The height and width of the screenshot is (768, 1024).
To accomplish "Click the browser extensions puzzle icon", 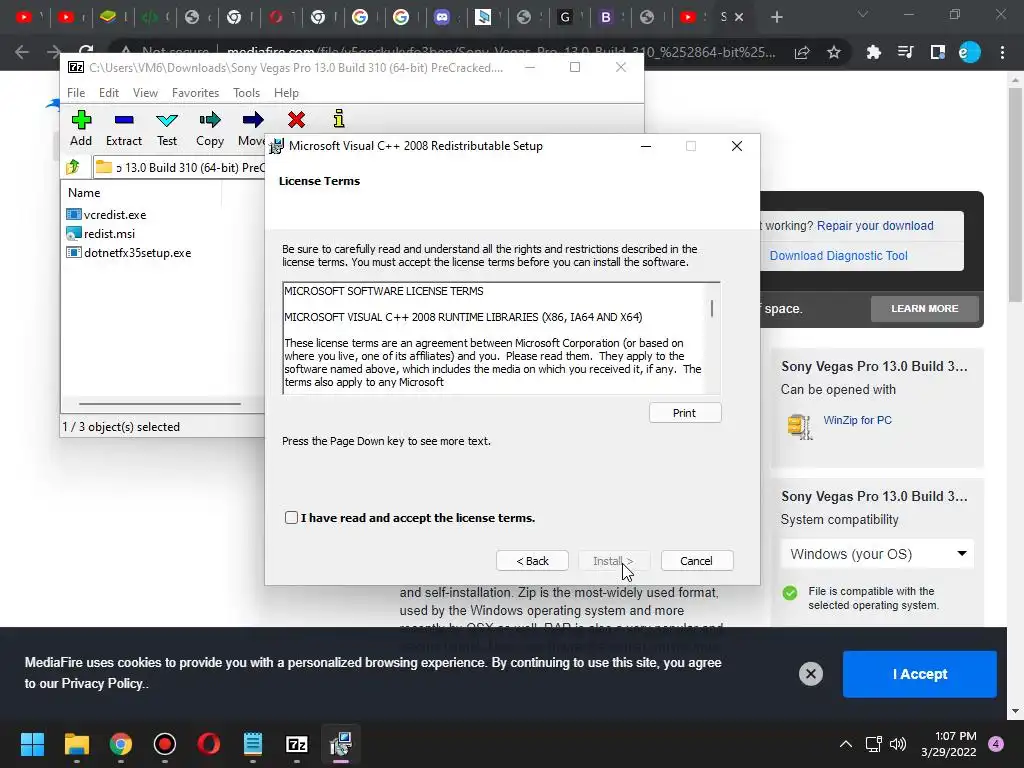I will pos(873,52).
